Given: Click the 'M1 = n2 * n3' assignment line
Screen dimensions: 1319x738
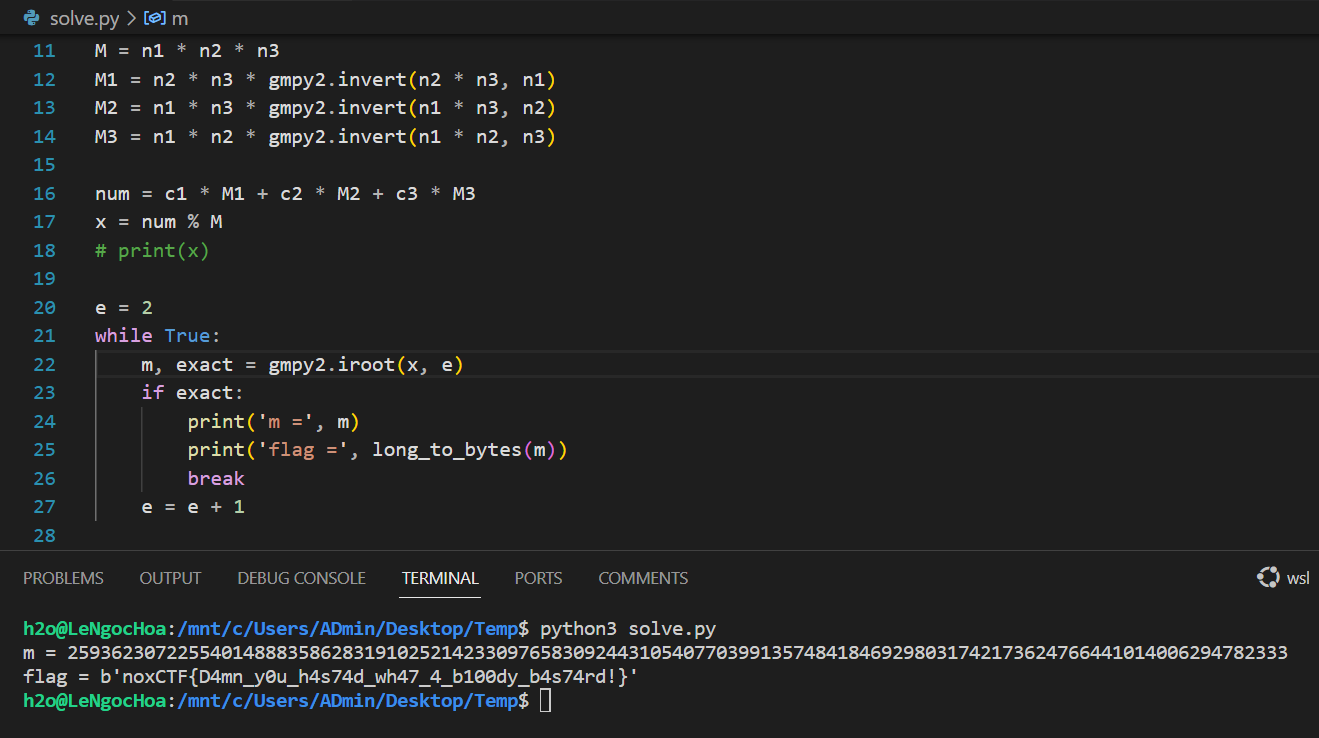Looking at the screenshot, I should coord(325,79).
